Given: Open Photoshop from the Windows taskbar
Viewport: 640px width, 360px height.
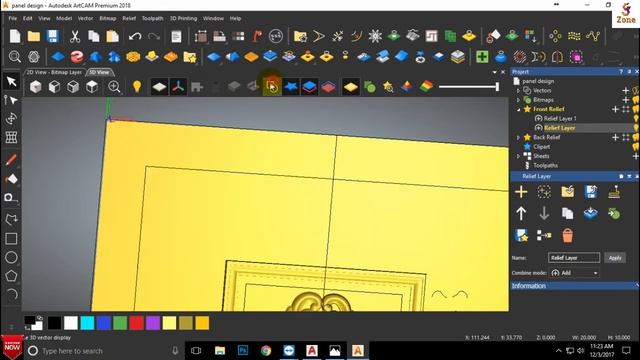Looking at the screenshot, I should click(x=243, y=351).
